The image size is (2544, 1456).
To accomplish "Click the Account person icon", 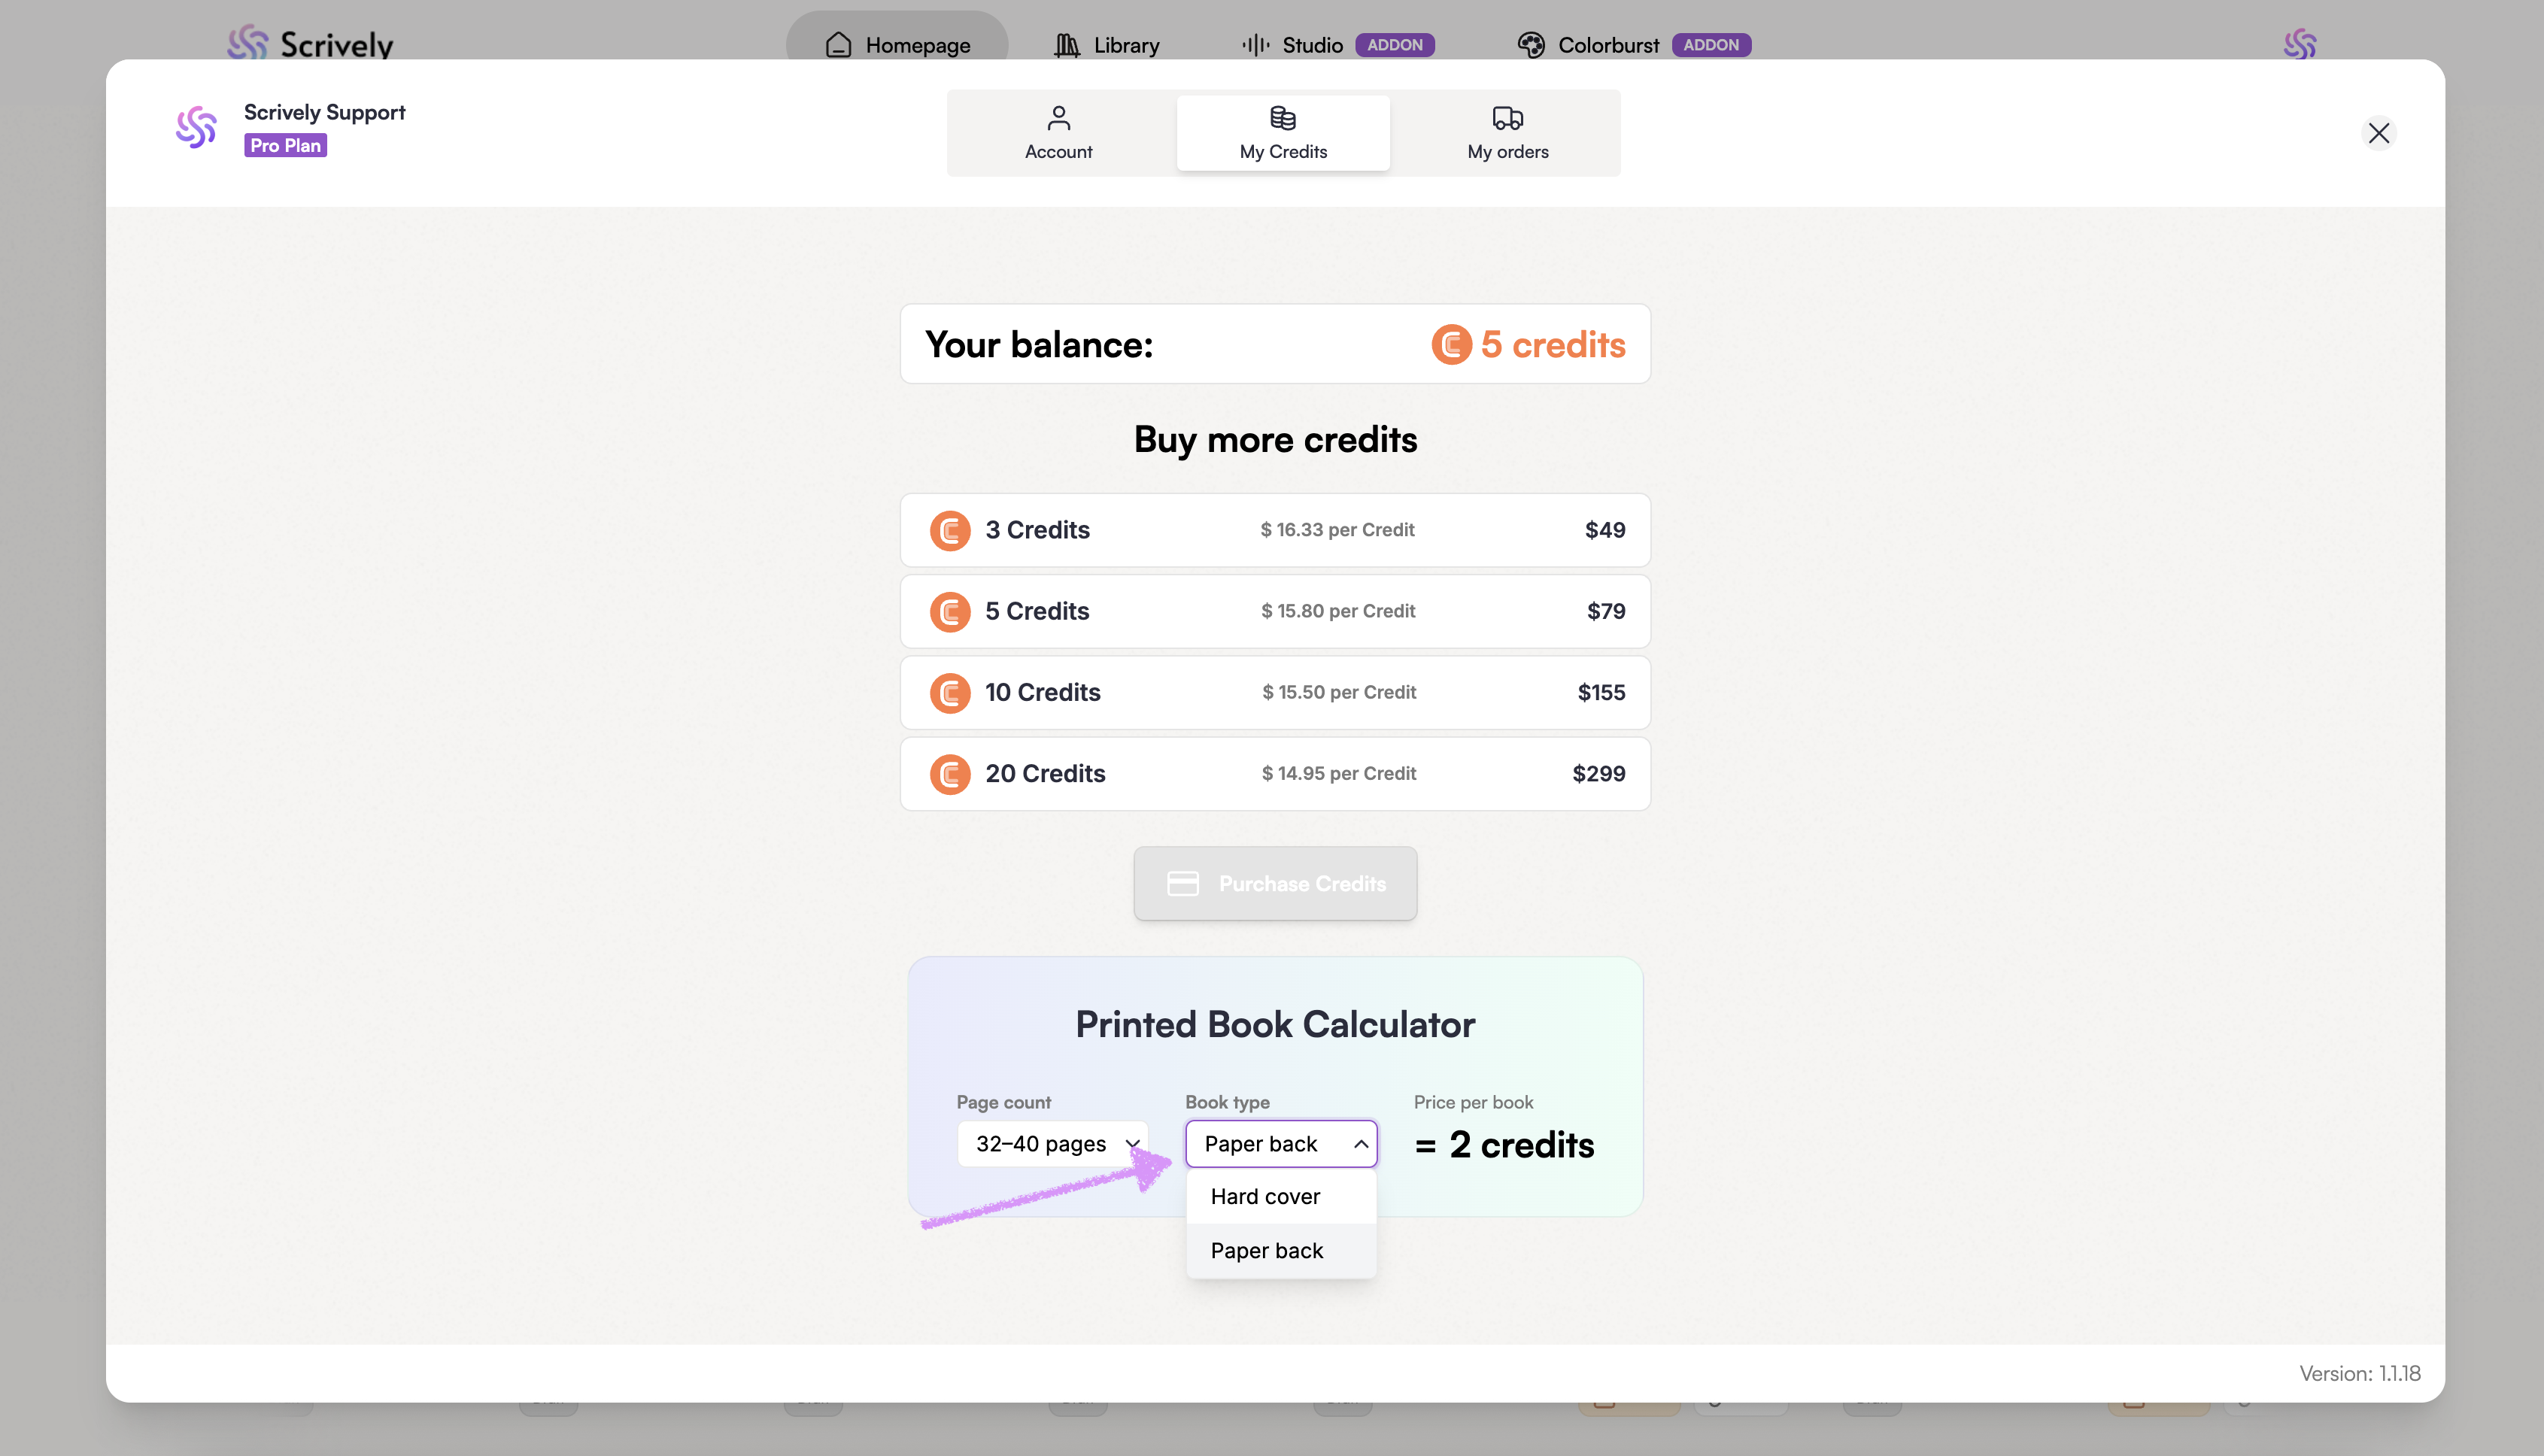I will pos(1058,118).
